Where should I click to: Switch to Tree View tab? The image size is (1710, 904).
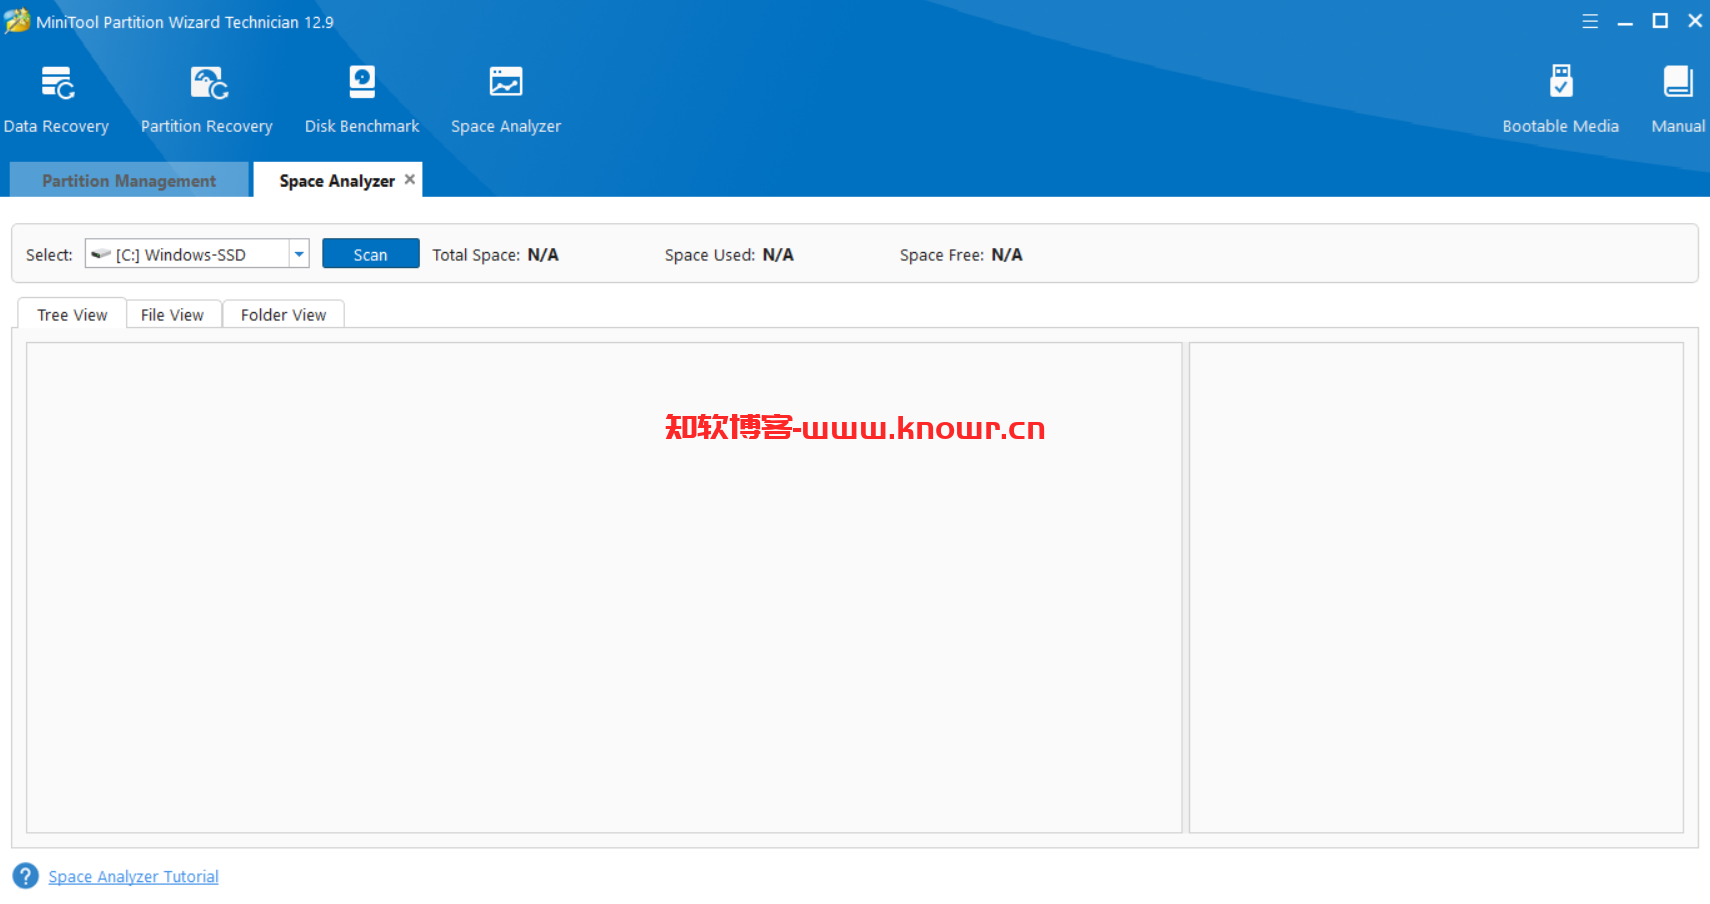coord(72,314)
